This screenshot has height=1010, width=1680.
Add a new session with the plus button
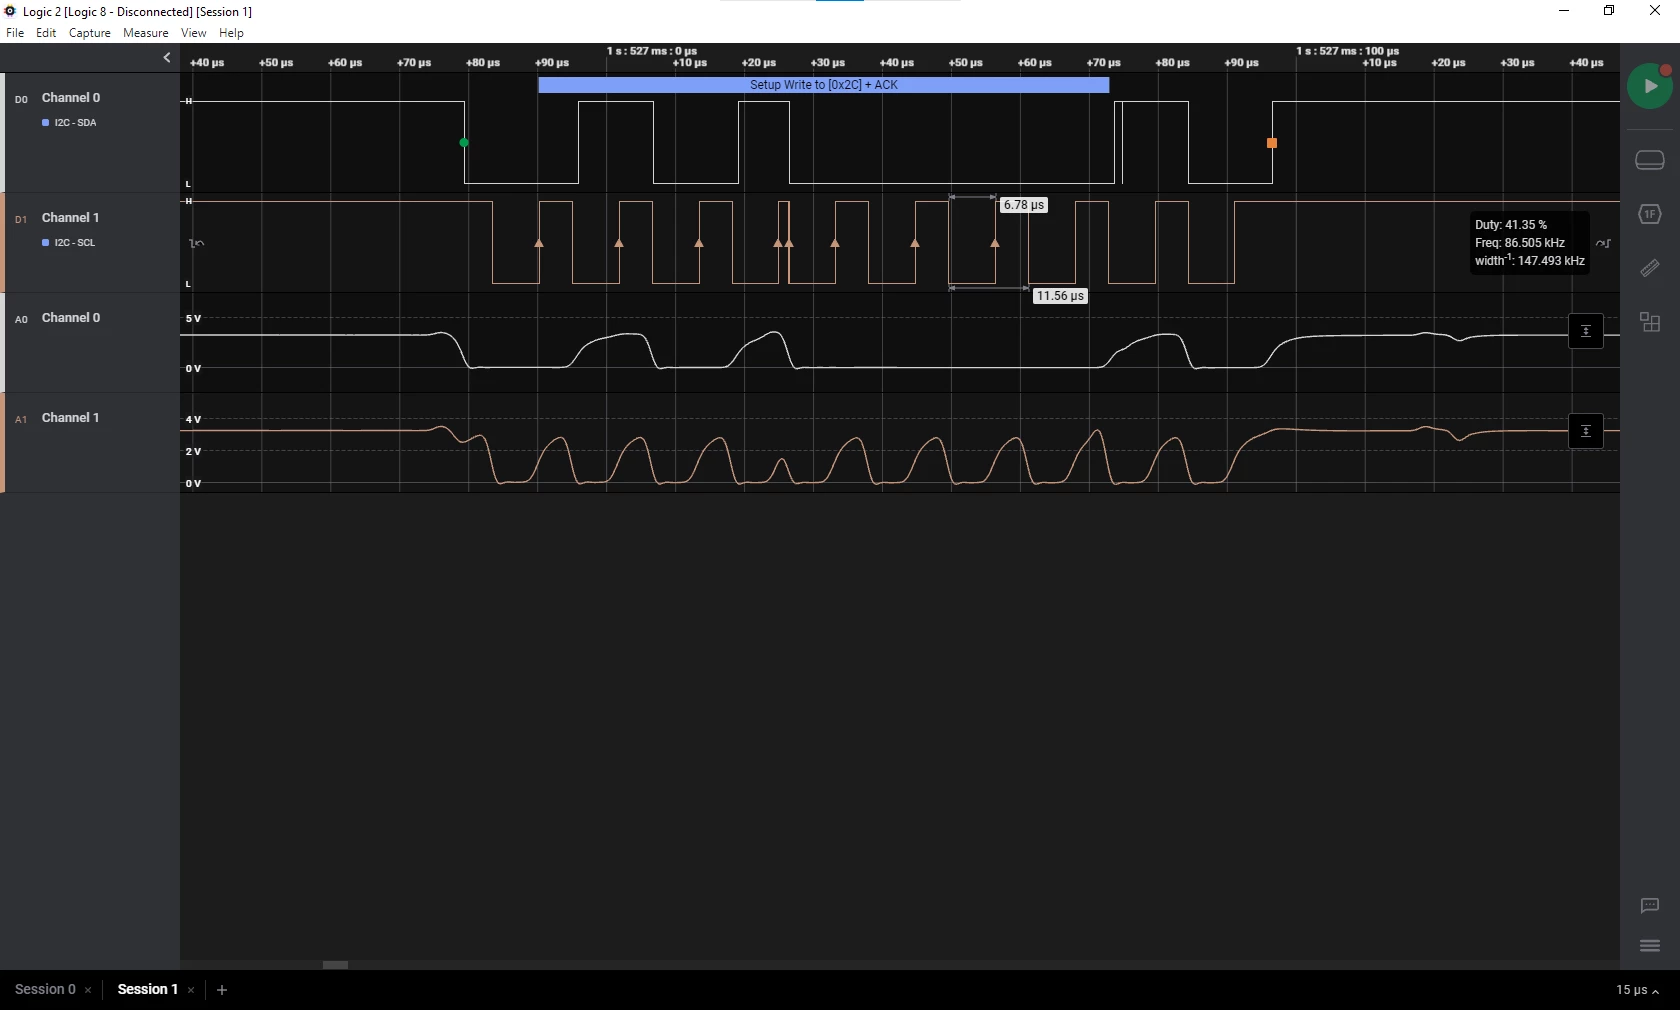click(x=222, y=990)
